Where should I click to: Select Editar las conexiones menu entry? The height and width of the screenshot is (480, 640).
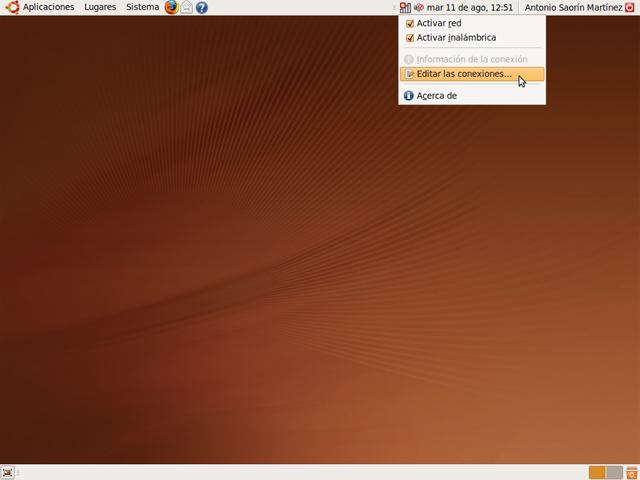tap(464, 74)
